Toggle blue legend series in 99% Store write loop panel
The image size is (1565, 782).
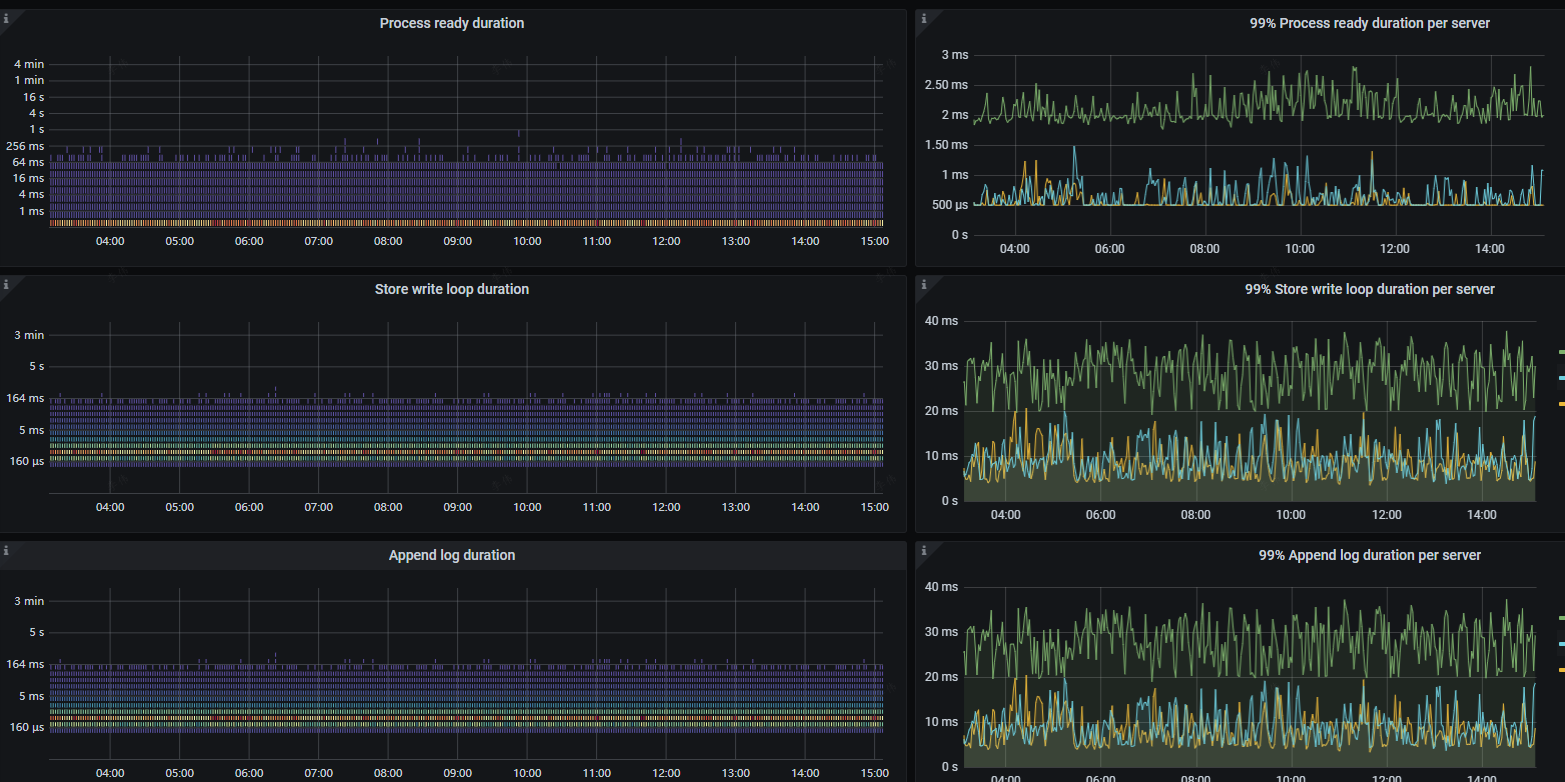tap(1561, 378)
